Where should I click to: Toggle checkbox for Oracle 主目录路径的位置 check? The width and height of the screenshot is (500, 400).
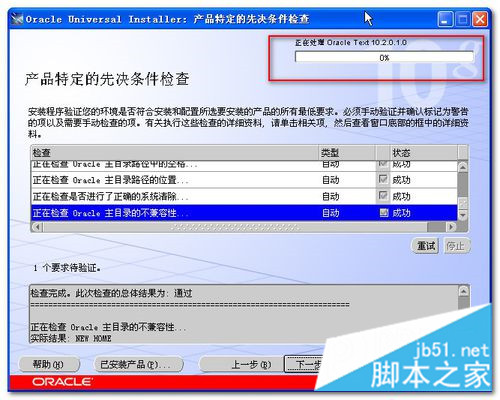(383, 179)
